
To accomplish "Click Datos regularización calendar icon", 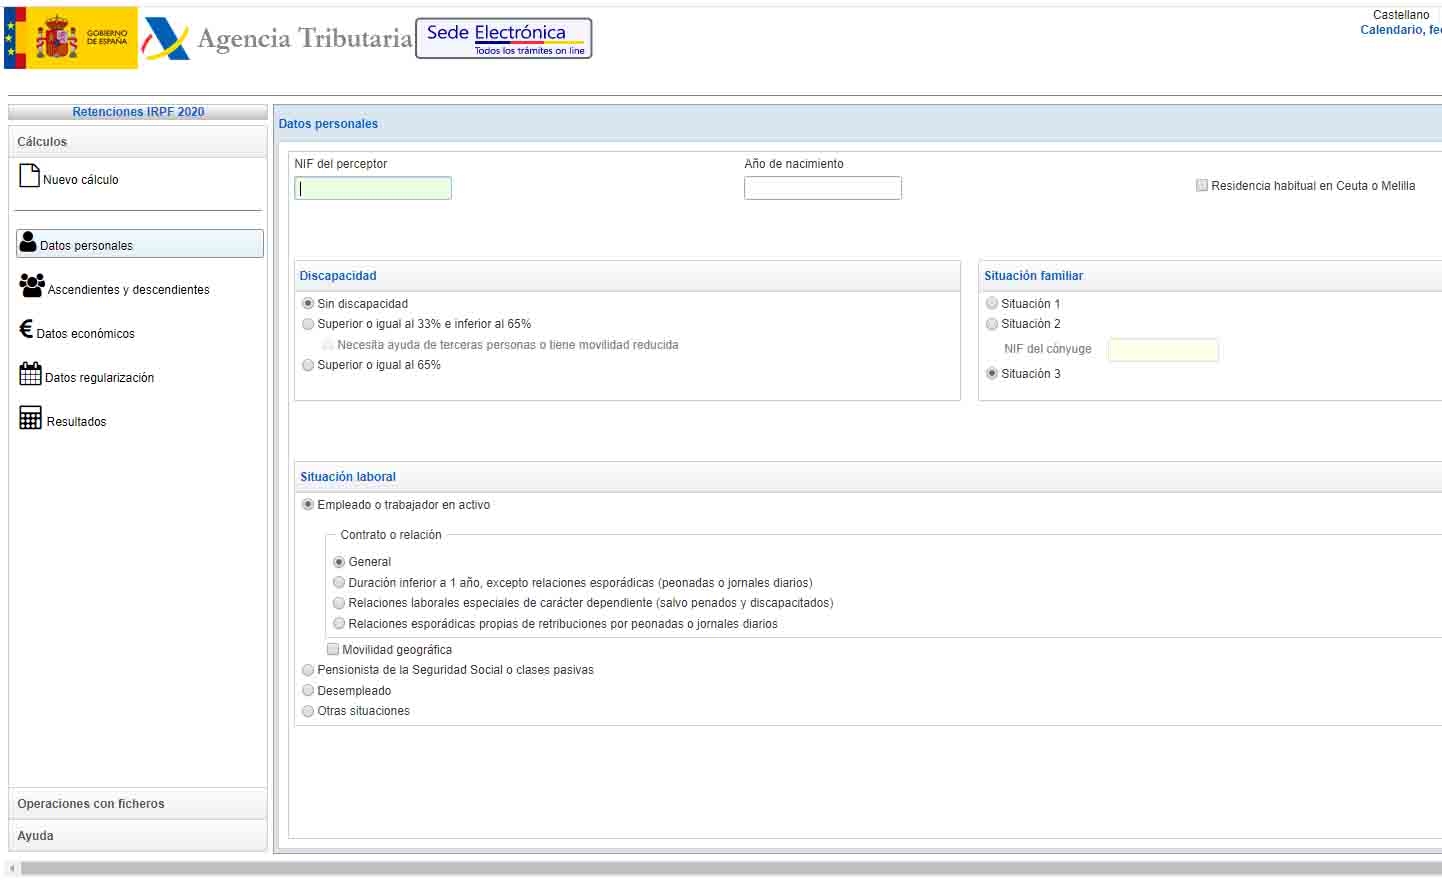I will [x=30, y=375].
